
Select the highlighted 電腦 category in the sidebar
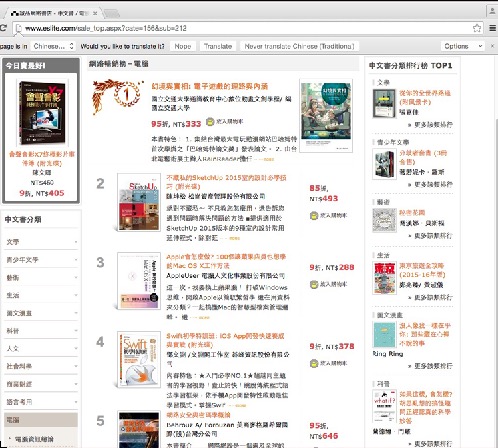coord(41,420)
